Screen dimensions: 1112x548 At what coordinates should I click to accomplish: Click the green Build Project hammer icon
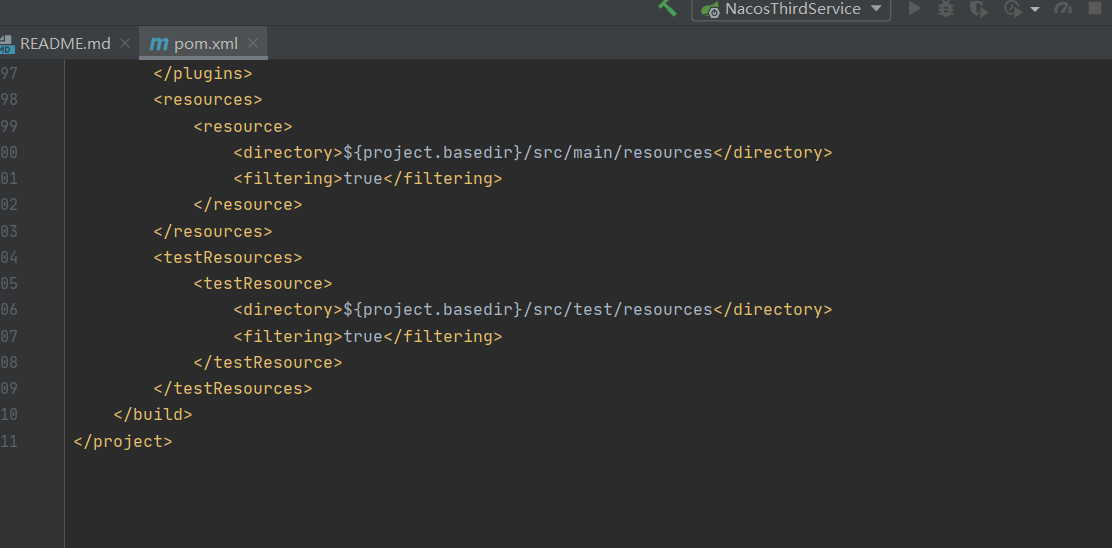[667, 8]
